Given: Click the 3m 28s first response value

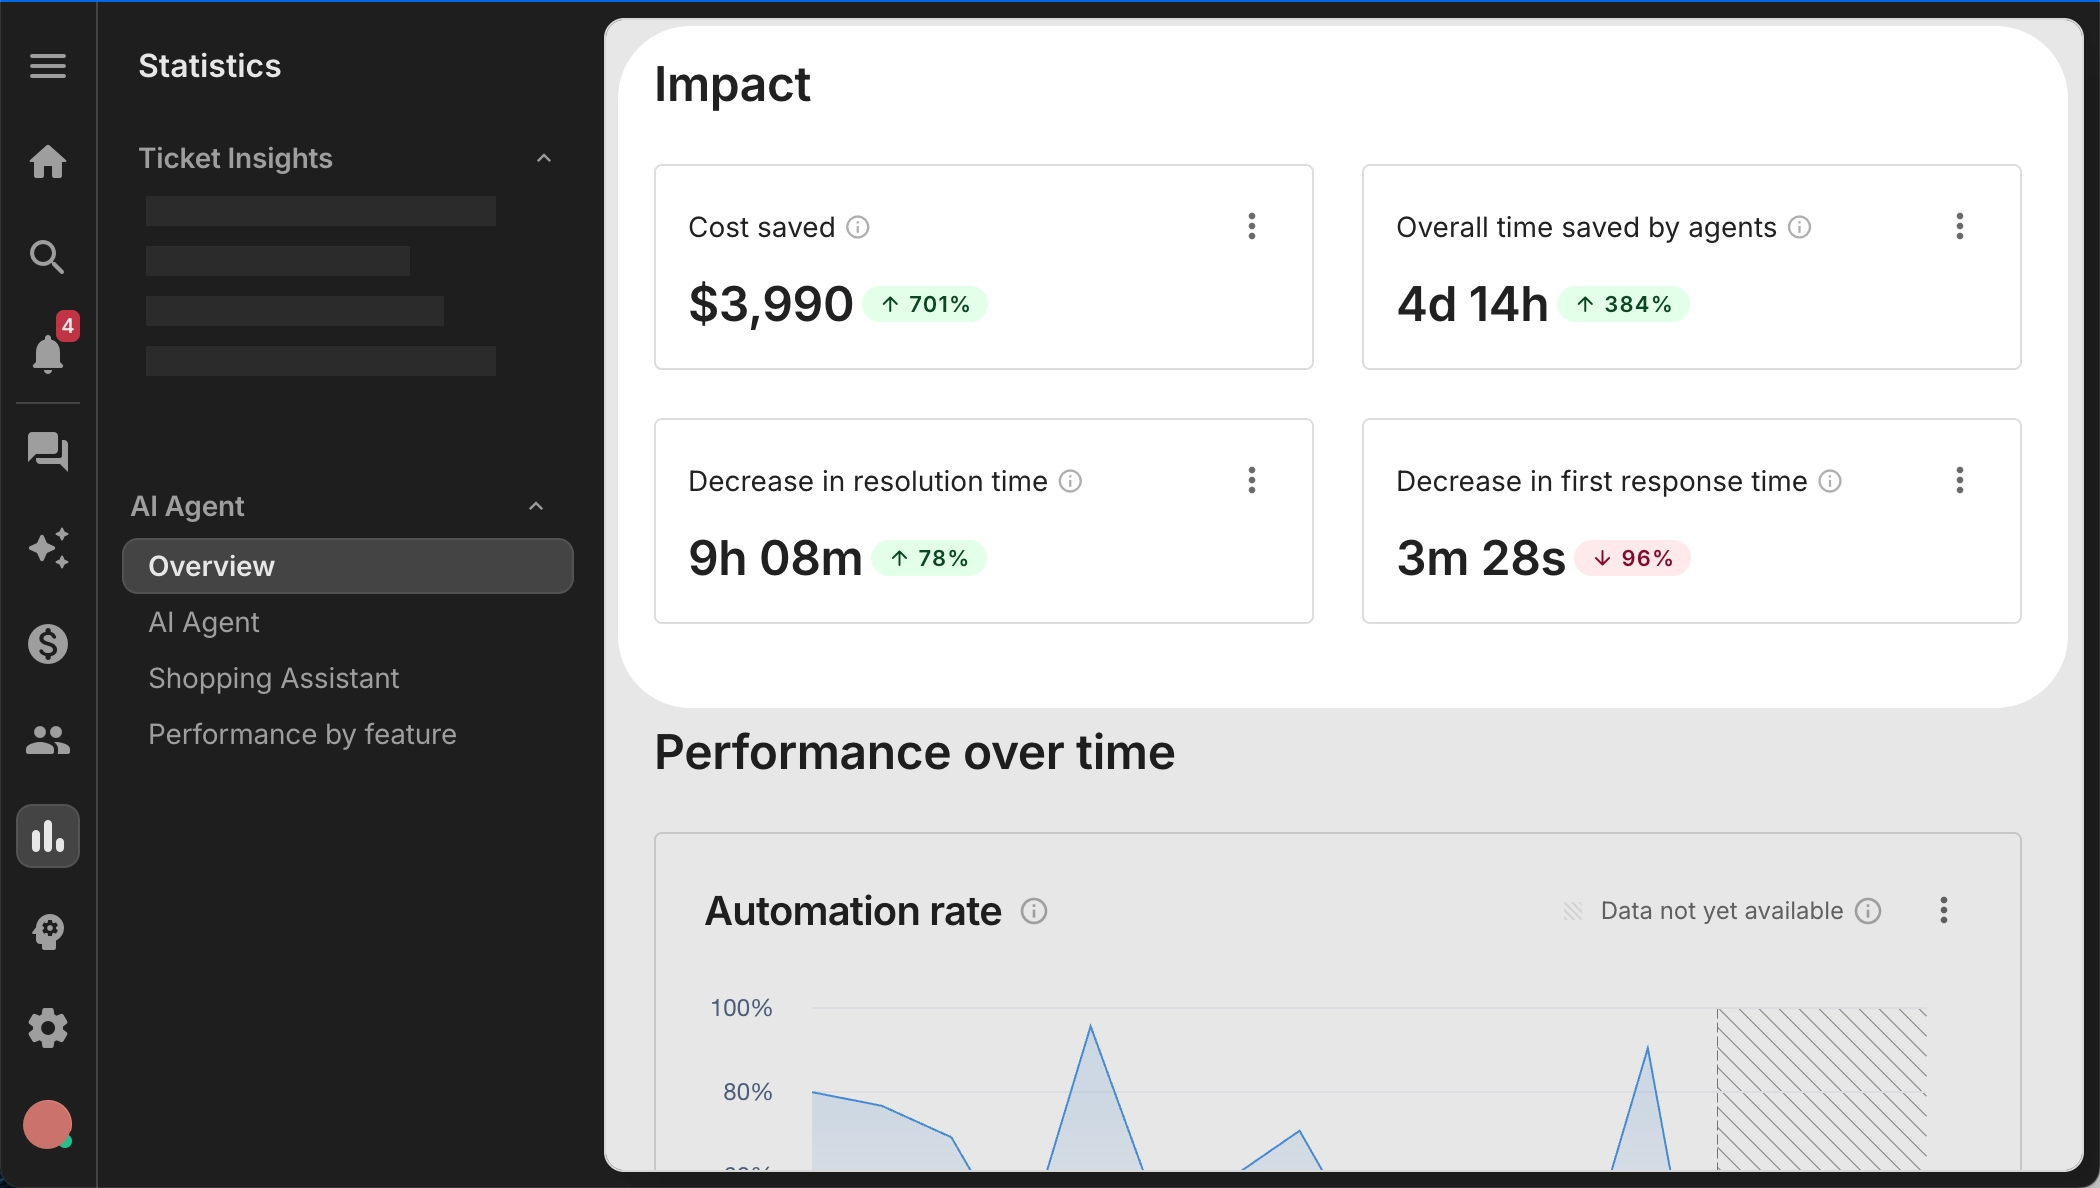Looking at the screenshot, I should coord(1481,558).
